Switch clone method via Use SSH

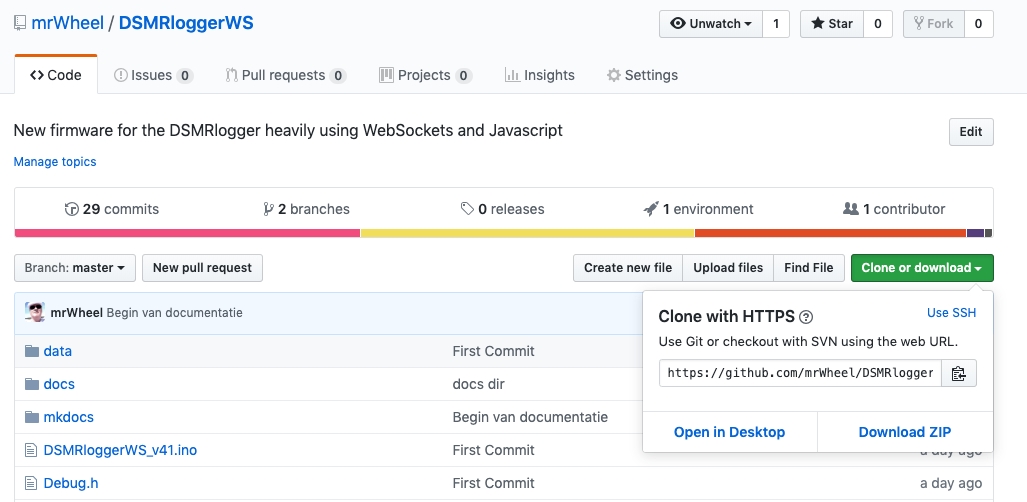tap(951, 313)
